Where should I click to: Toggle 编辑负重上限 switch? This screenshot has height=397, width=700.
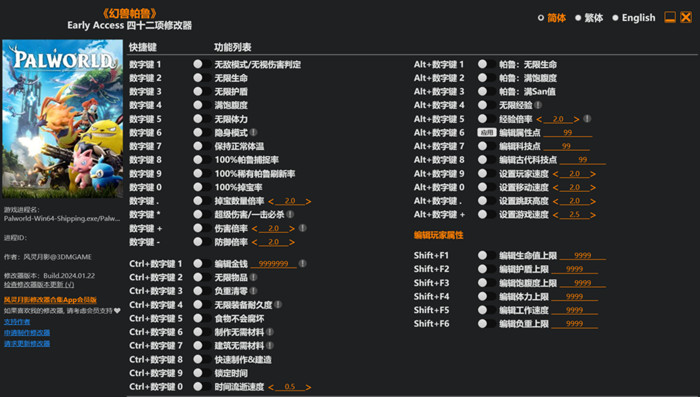click(x=486, y=324)
